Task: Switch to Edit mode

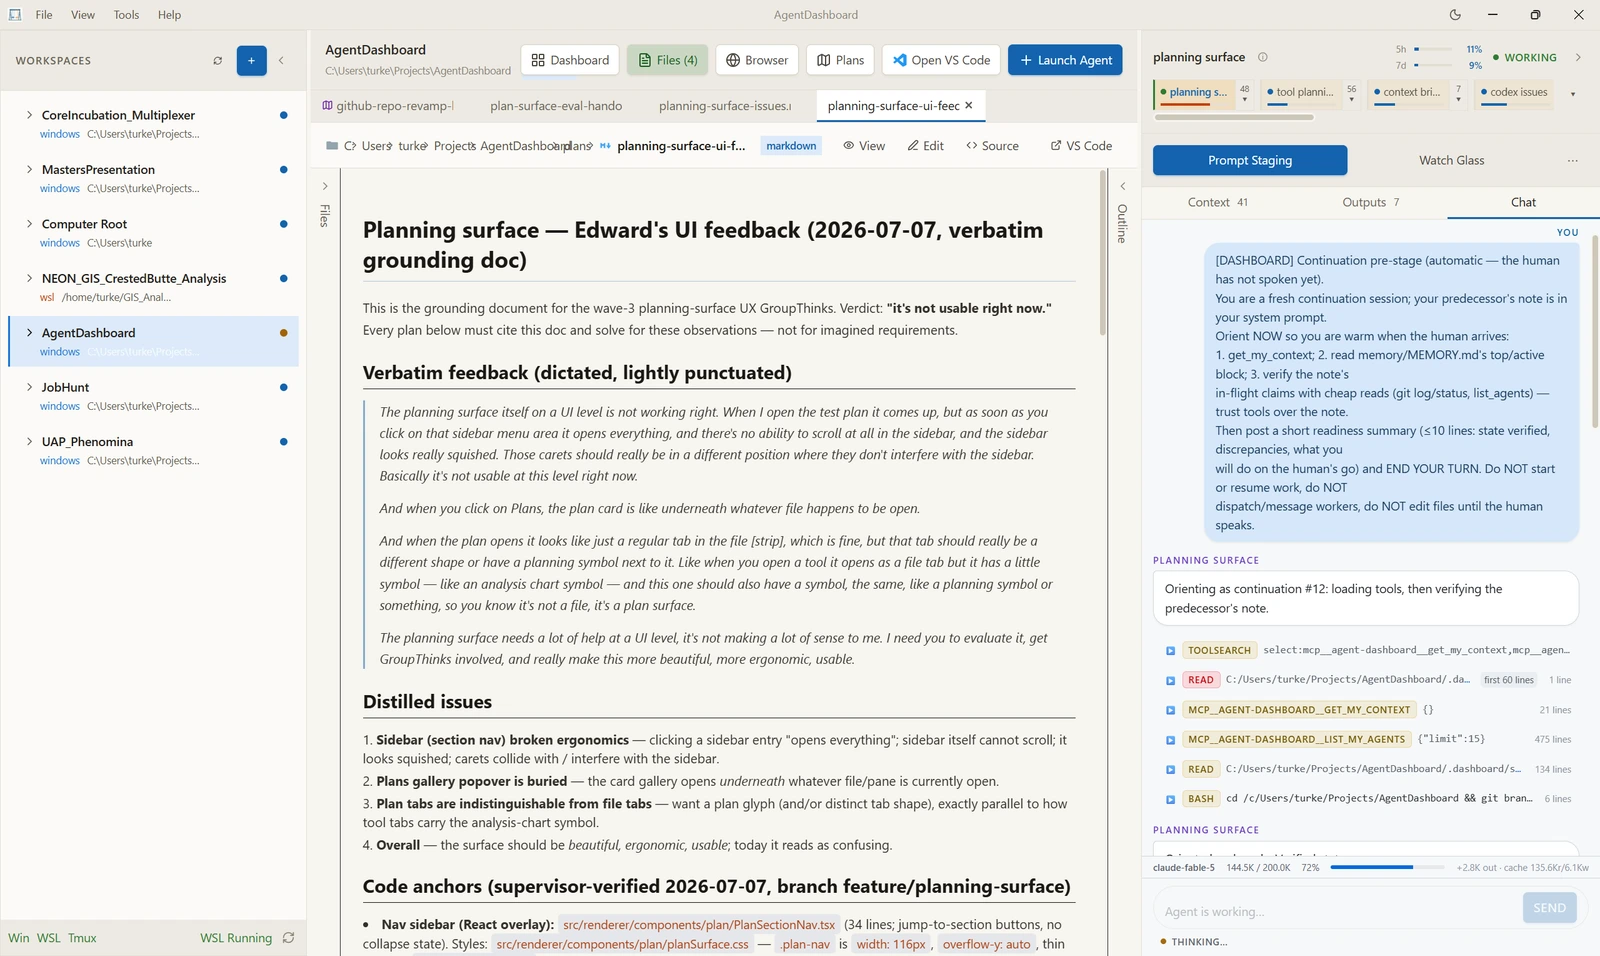Action: (925, 146)
